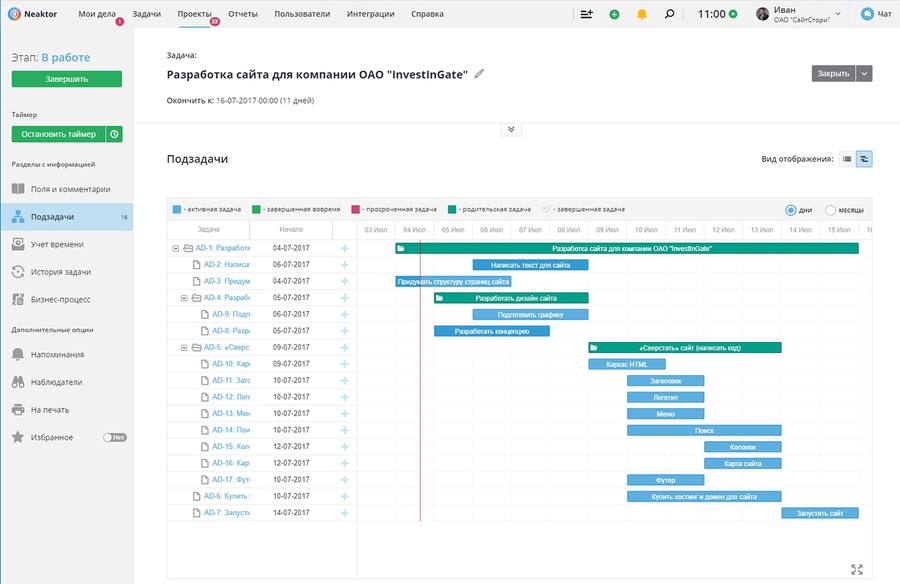Image resolution: width=900 pixels, height=584 pixels.
Task: Click the notifications bell icon
Action: (640, 14)
